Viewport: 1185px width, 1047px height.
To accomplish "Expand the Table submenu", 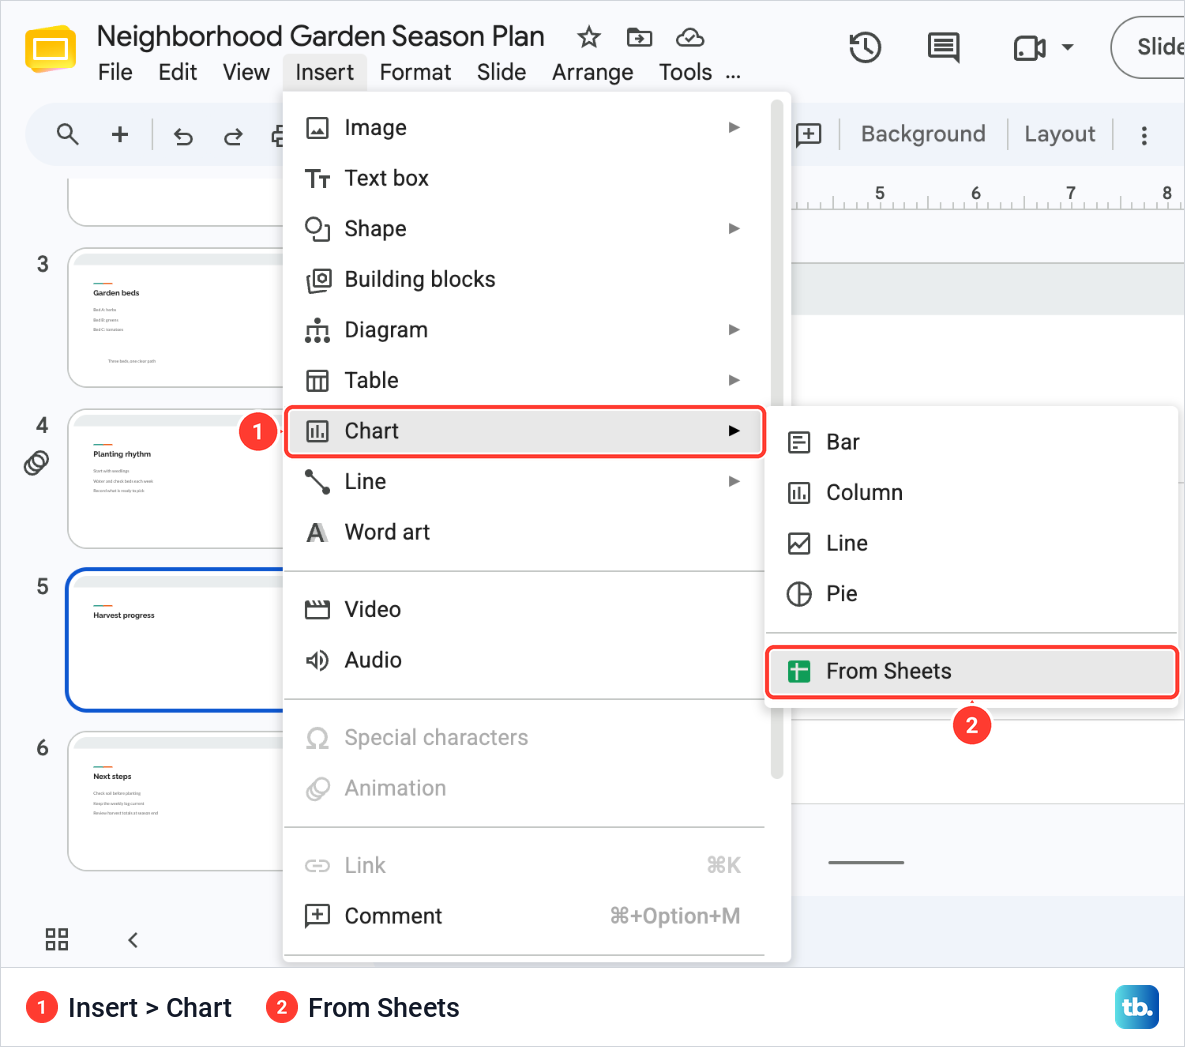I will 524,380.
